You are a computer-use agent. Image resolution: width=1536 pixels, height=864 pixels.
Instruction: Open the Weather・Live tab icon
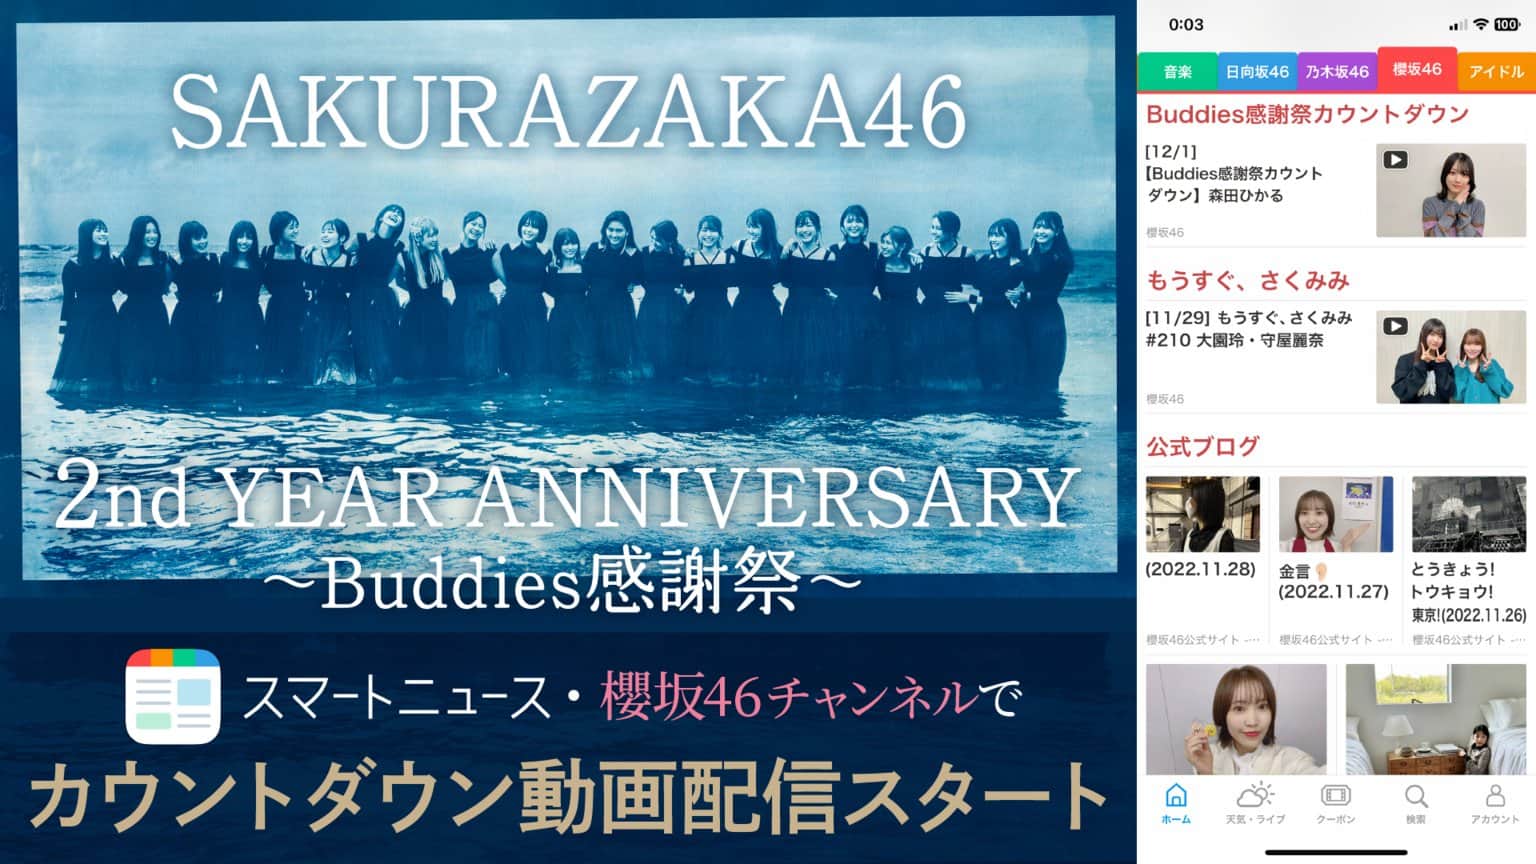[x=1255, y=796]
